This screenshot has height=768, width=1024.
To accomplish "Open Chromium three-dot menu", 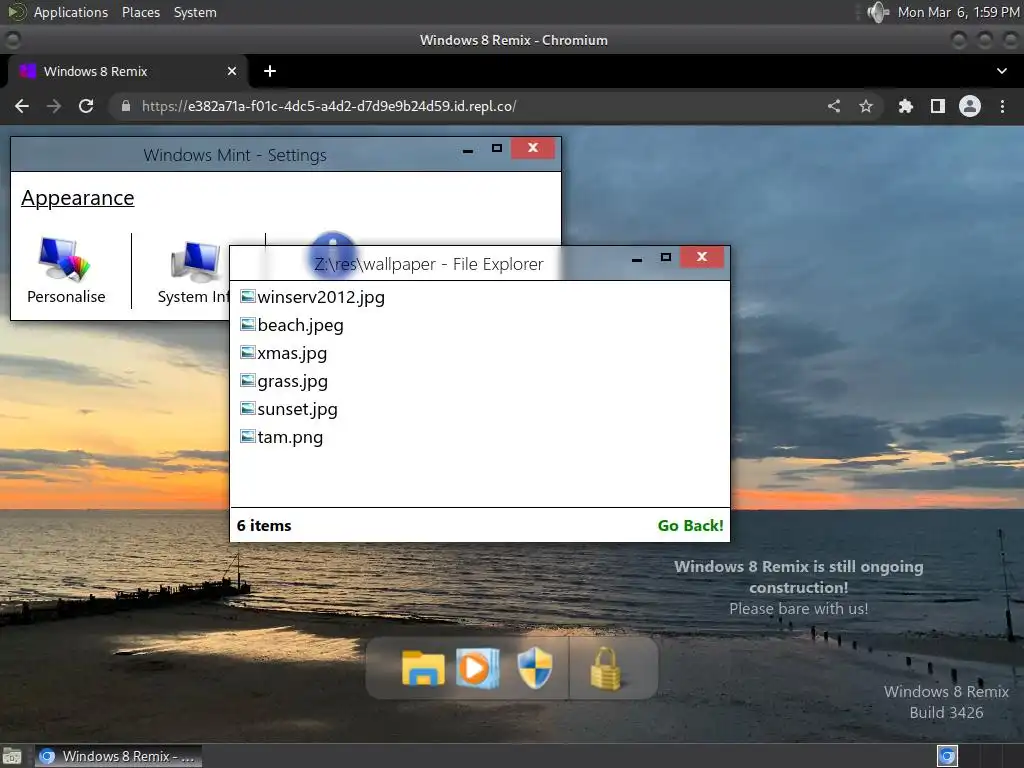I will coord(1002,106).
